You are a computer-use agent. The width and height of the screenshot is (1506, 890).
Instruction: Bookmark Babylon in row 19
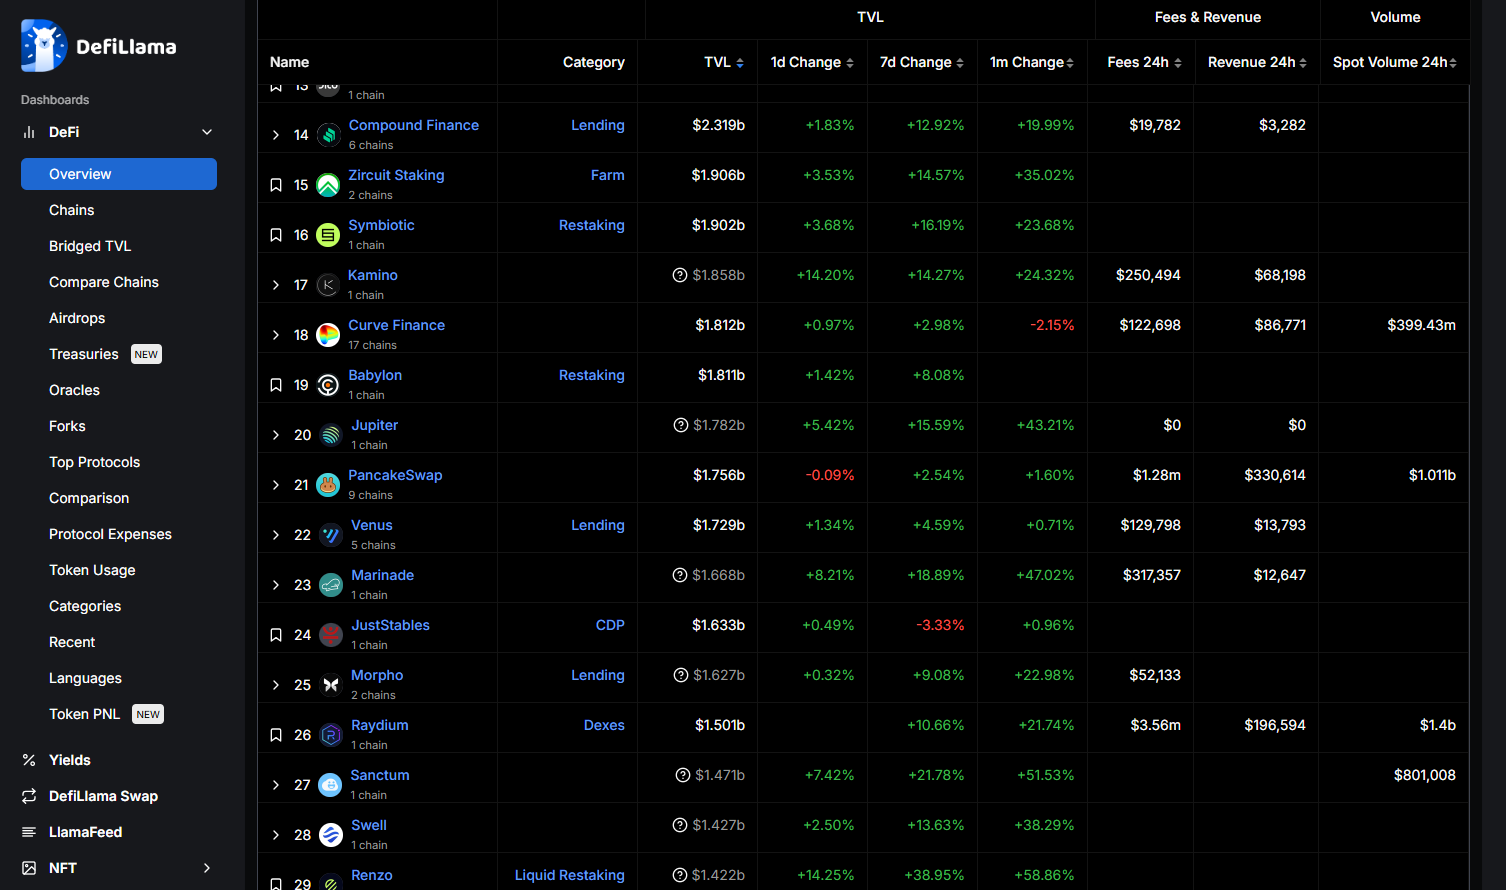(276, 385)
